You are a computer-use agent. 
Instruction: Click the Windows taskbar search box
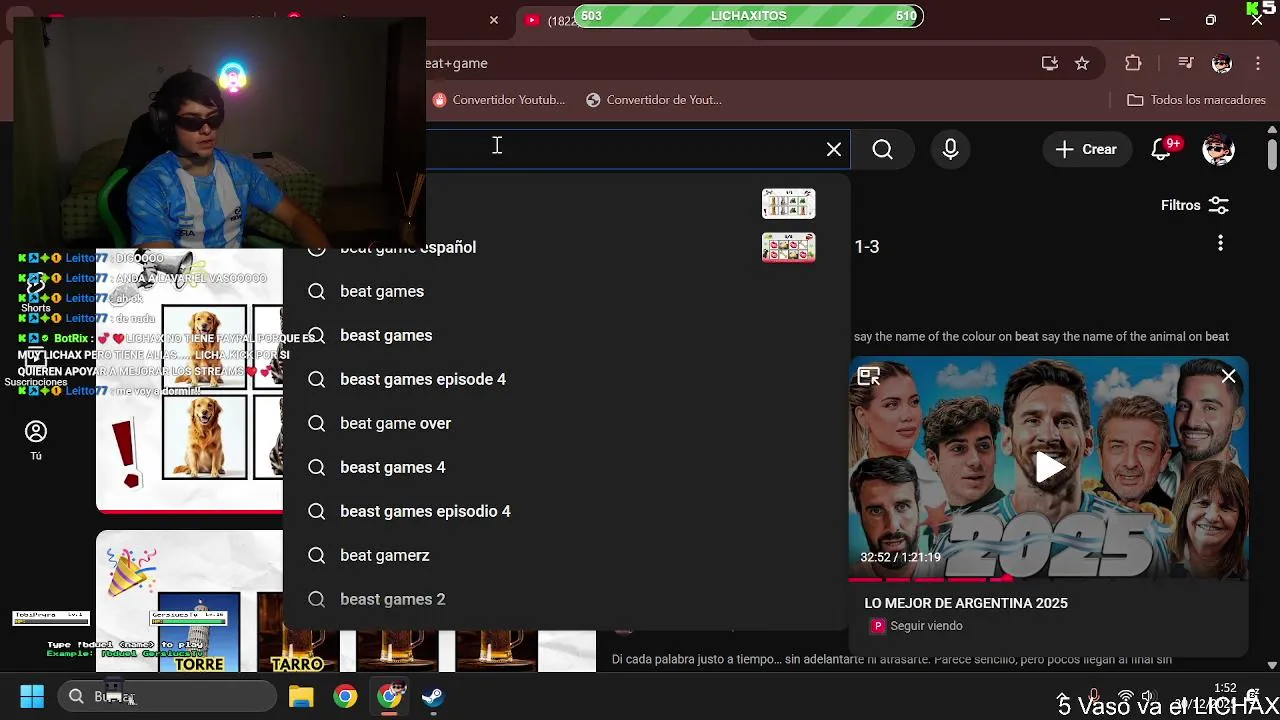(x=167, y=697)
